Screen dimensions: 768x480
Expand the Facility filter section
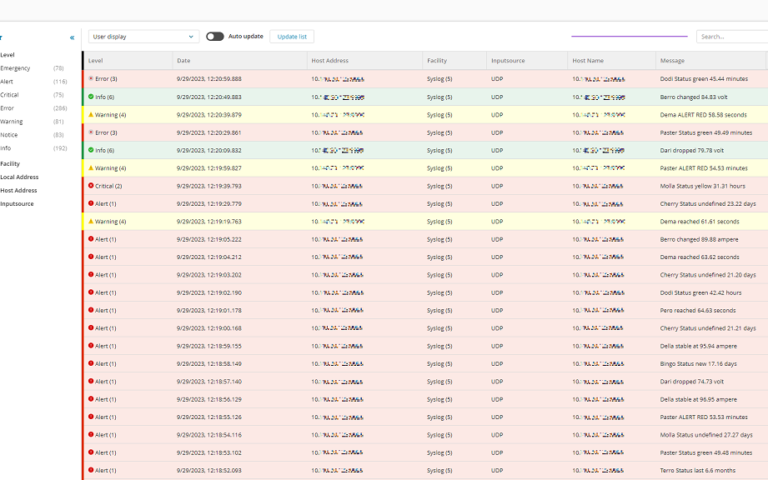click(x=10, y=163)
